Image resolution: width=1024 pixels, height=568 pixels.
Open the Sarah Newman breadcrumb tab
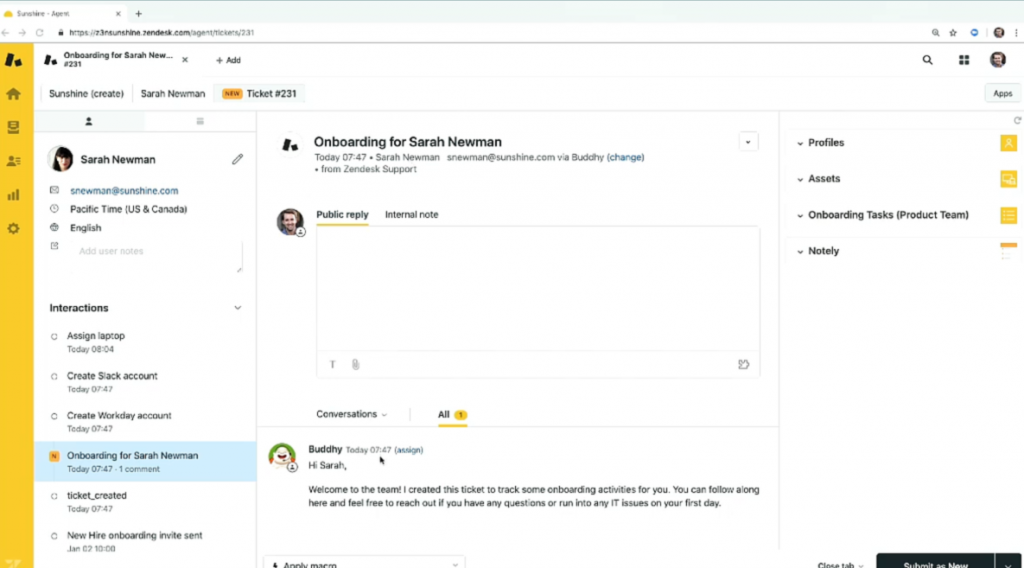172,94
